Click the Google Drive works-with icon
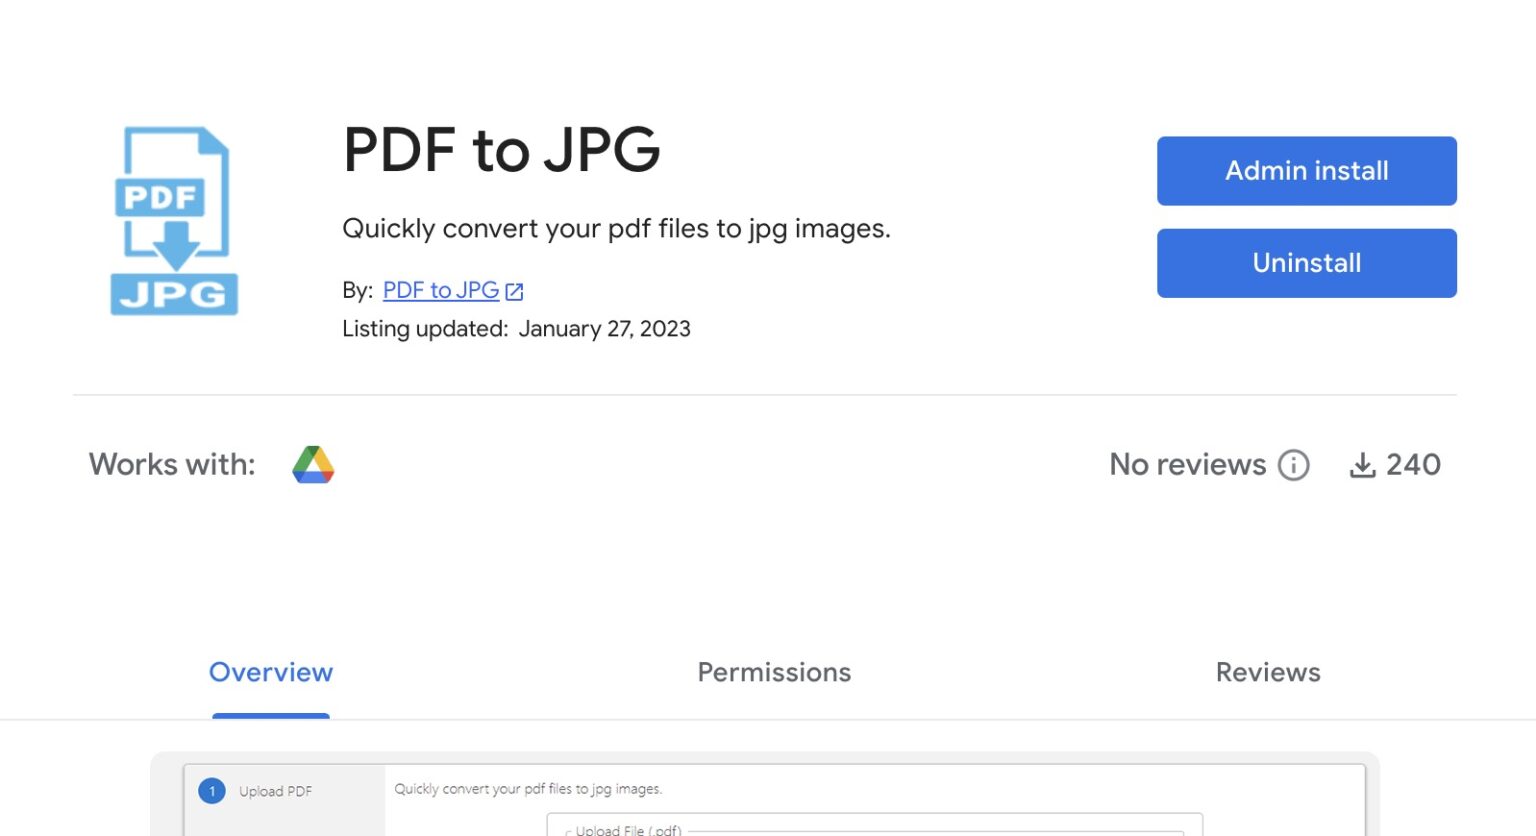 click(x=313, y=465)
